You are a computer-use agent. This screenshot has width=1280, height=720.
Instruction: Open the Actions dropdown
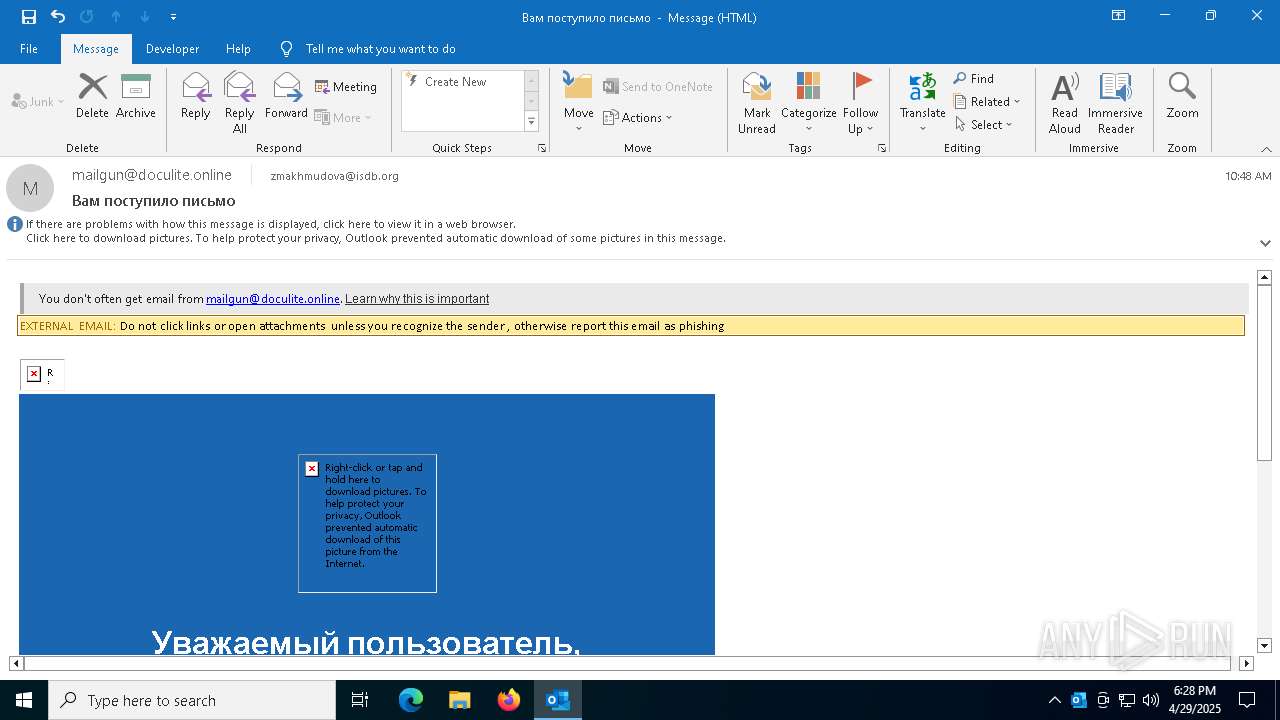[638, 118]
